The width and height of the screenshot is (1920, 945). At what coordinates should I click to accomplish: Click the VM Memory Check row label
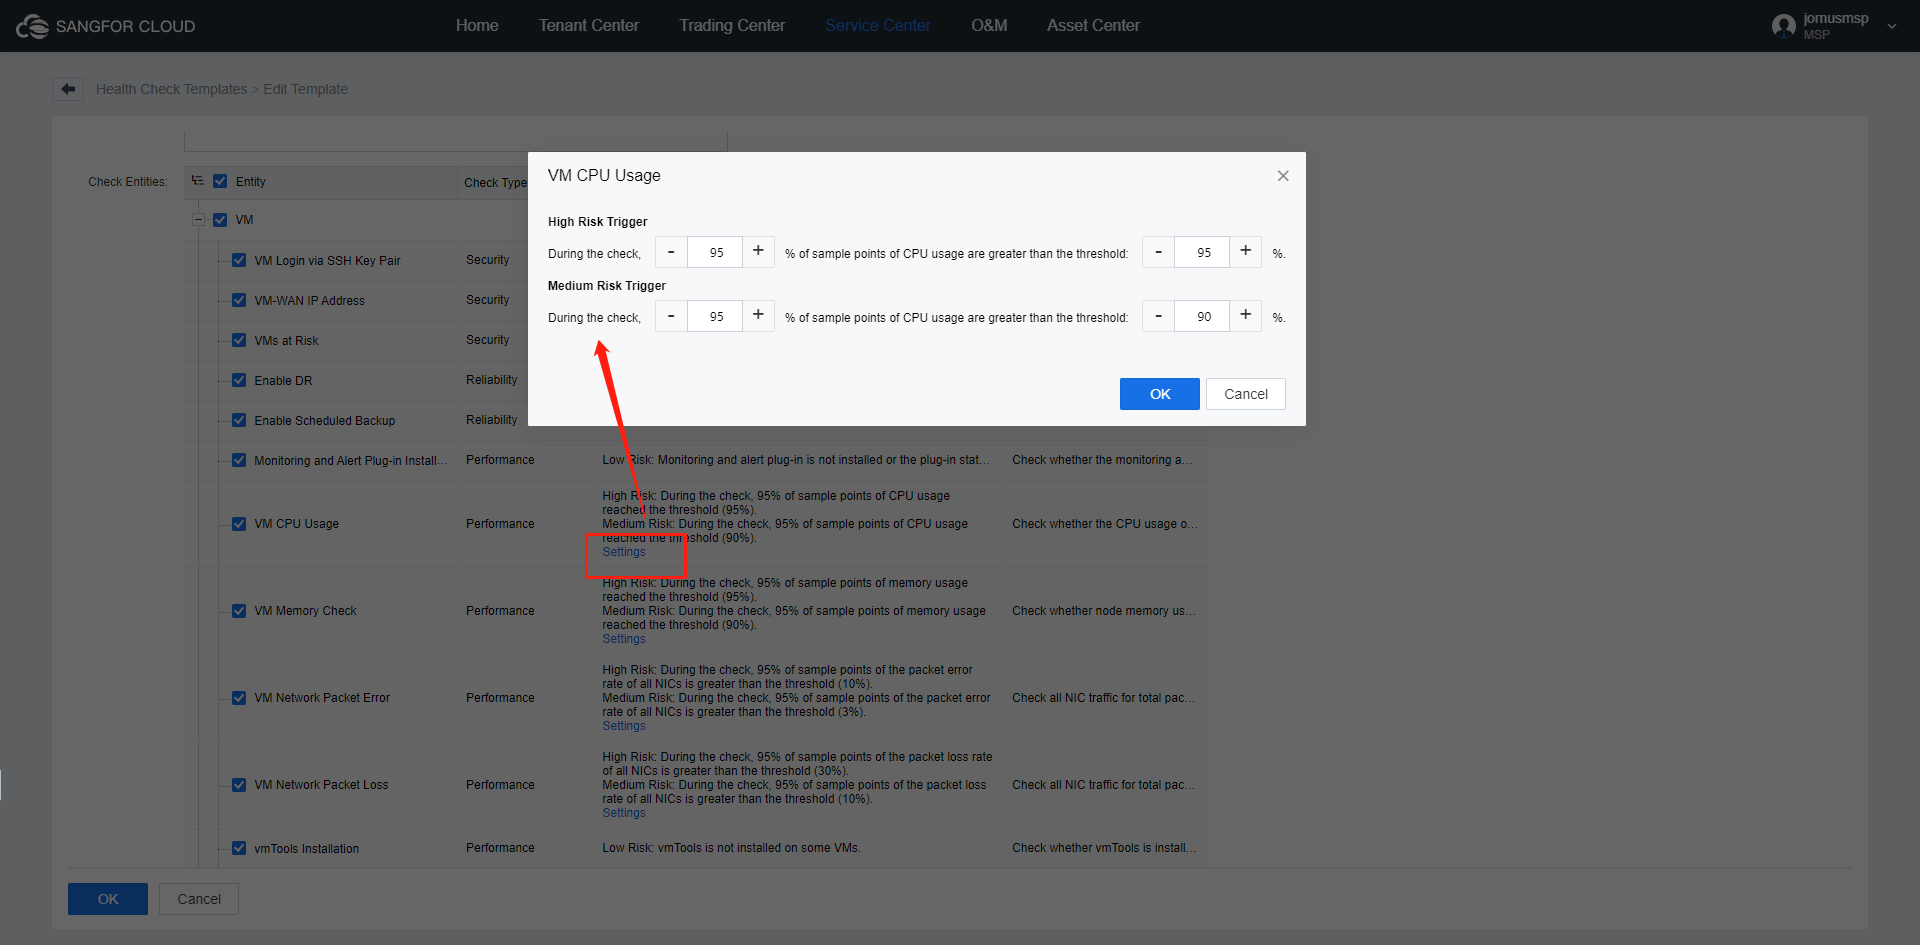305,610
